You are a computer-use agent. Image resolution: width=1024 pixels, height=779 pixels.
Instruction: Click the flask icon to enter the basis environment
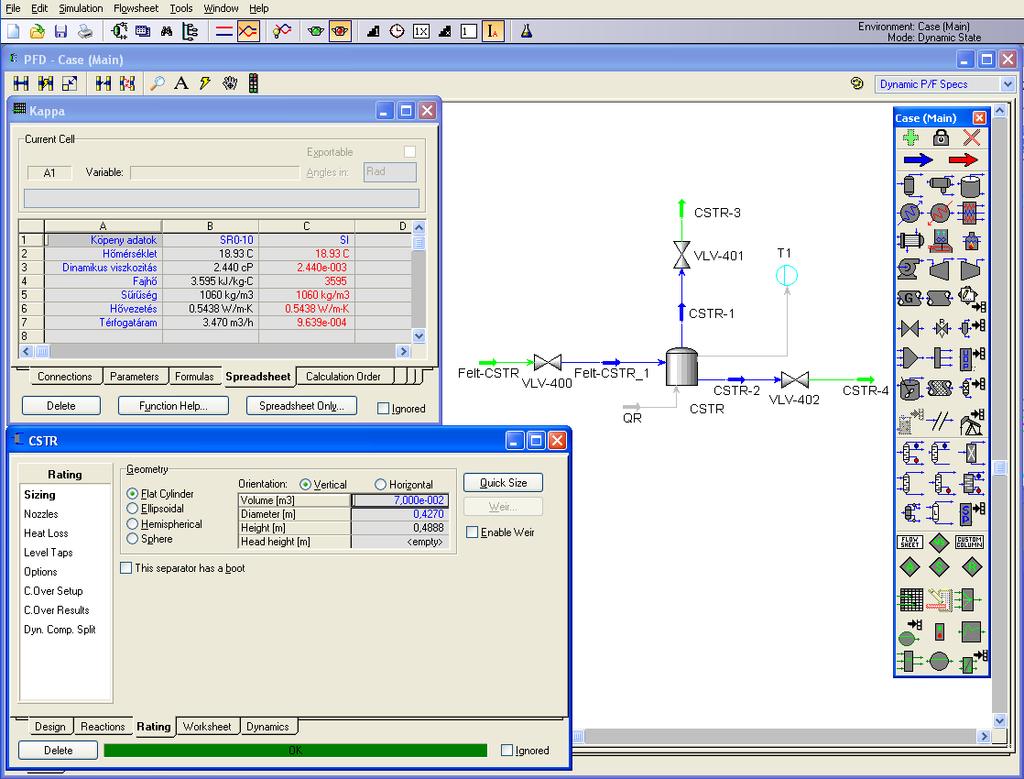point(526,31)
